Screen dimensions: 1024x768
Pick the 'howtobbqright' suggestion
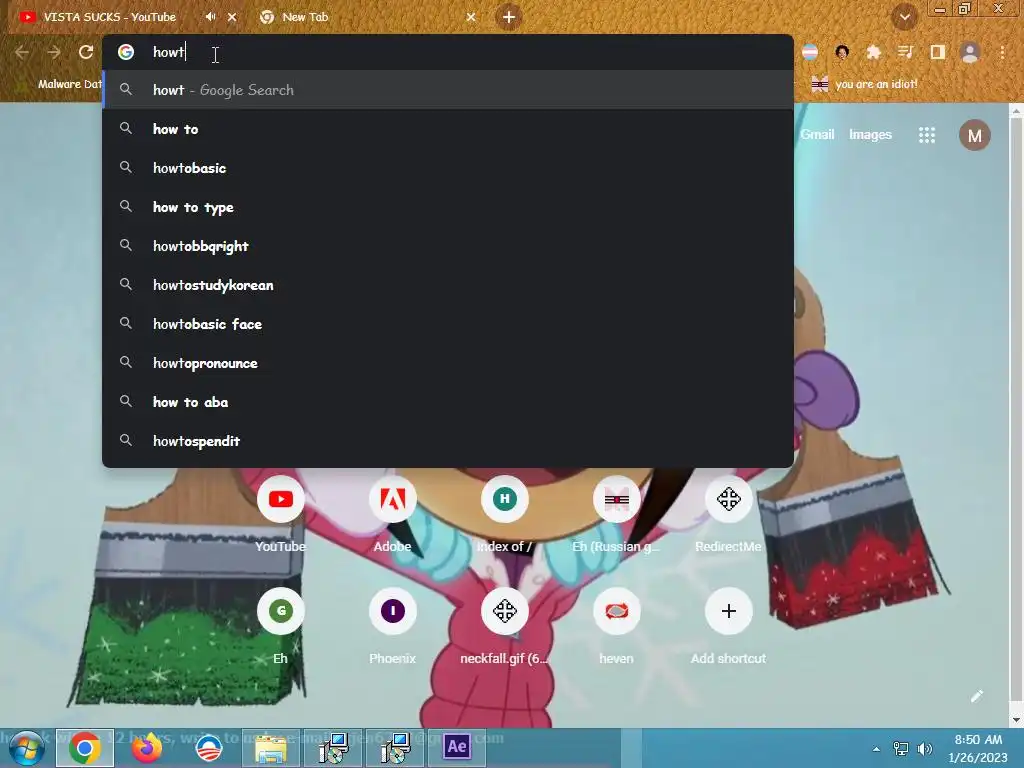pos(448,246)
